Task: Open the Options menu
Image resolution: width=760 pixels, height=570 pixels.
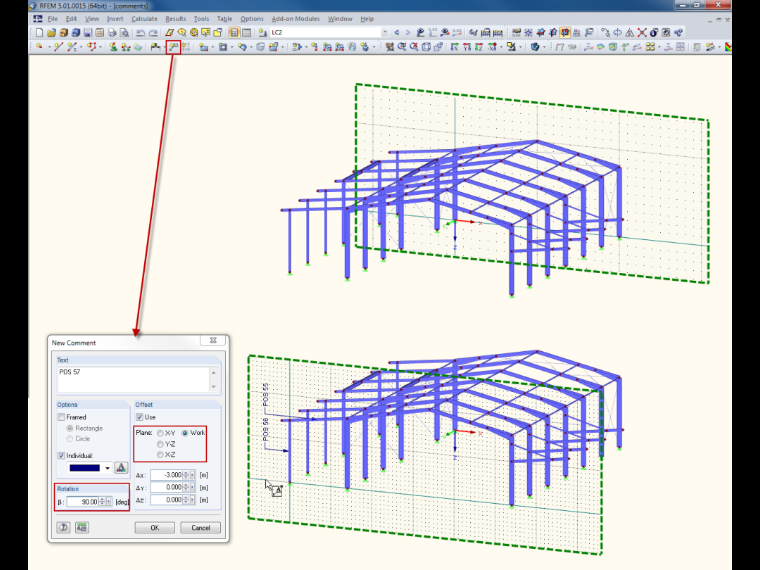Action: (252, 19)
